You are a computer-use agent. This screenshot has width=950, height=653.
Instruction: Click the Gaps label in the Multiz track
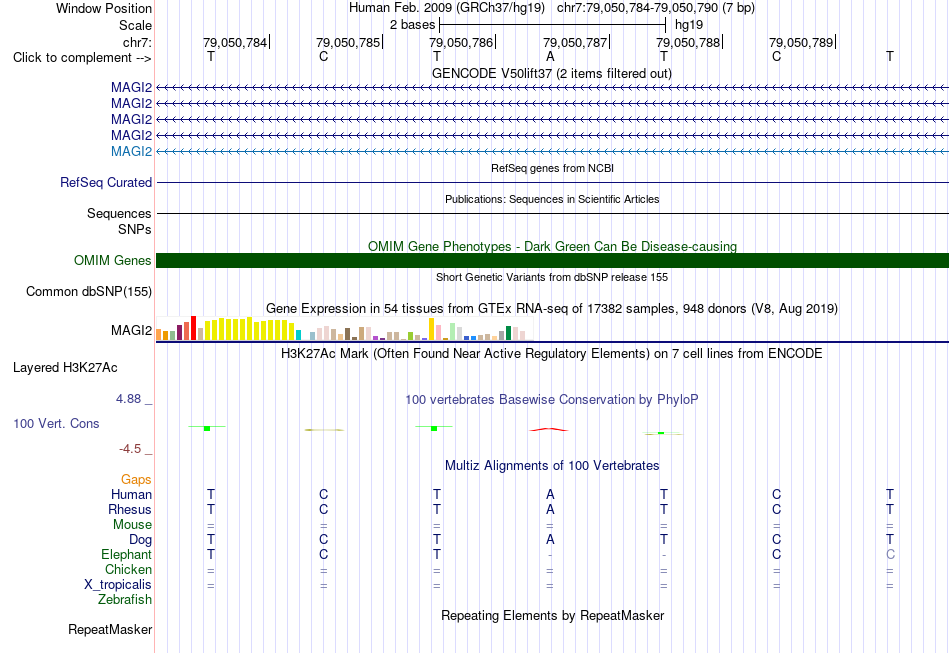click(136, 480)
